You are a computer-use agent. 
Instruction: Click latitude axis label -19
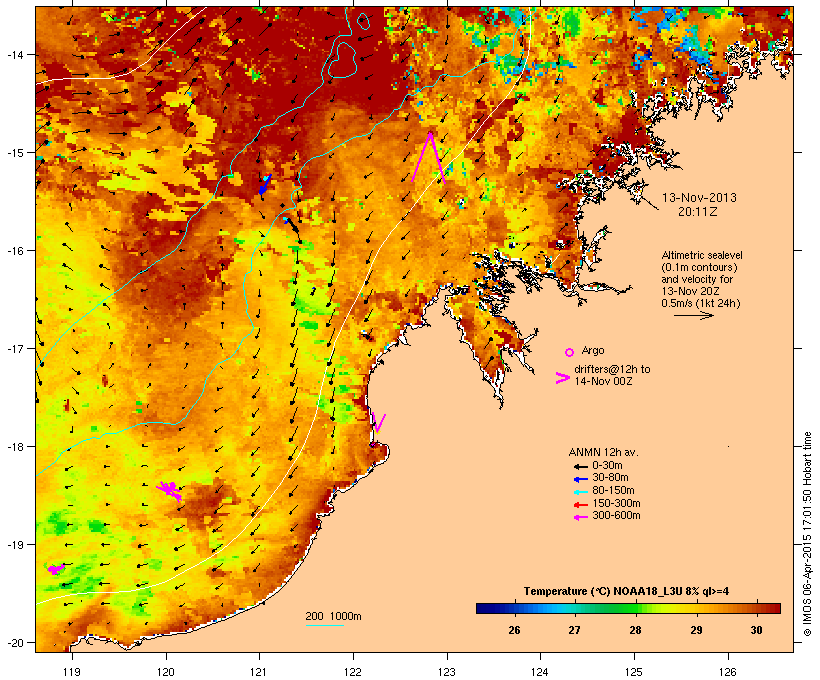(15, 545)
